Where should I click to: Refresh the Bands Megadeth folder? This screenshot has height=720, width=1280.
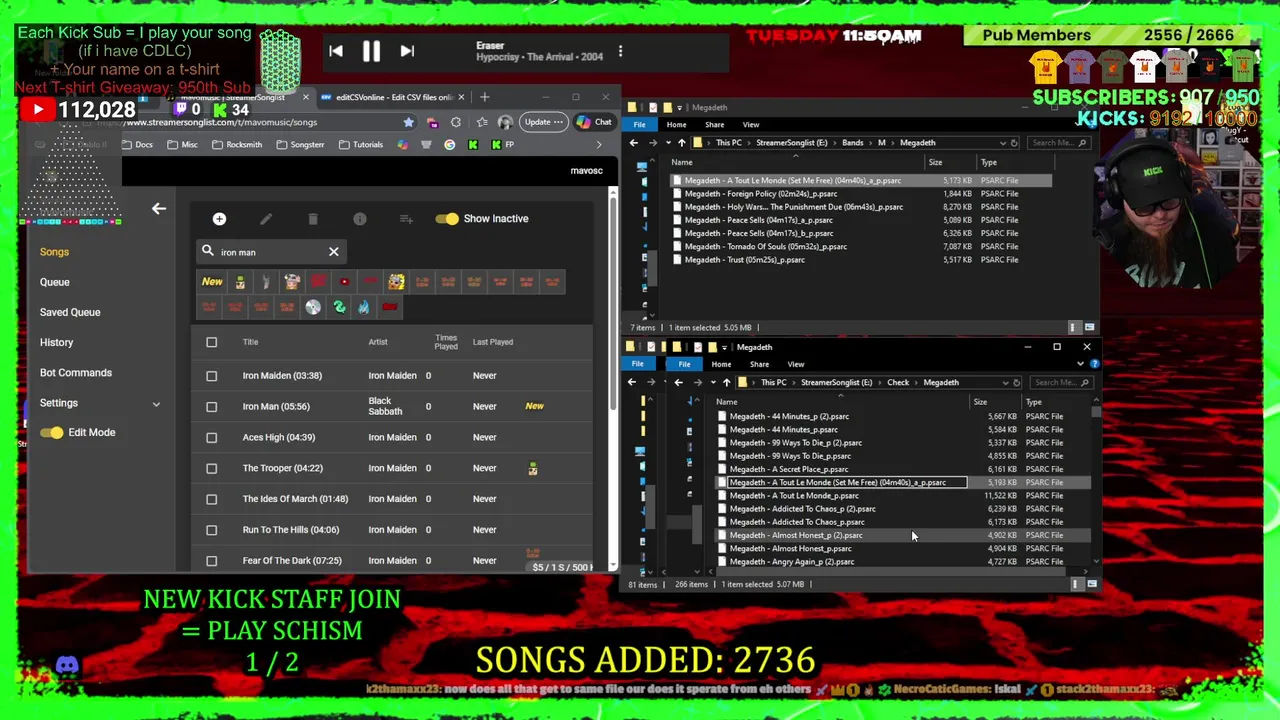(x=1015, y=143)
